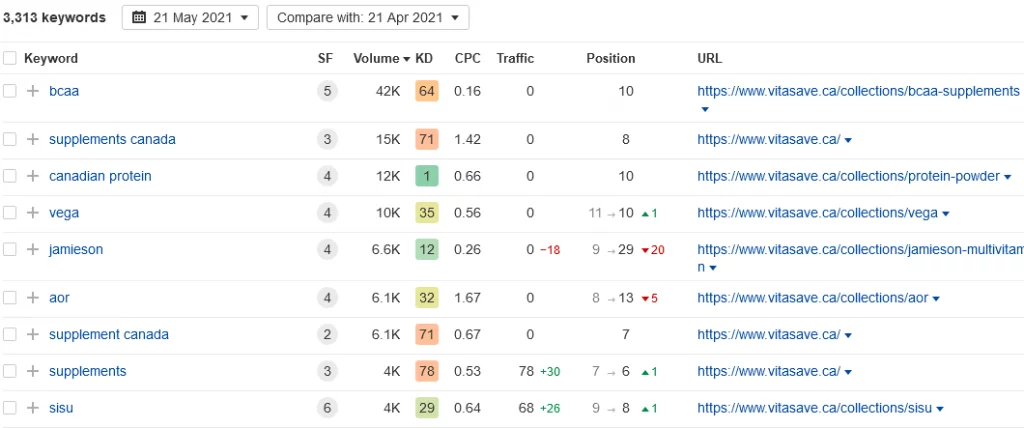This screenshot has width=1024, height=428.
Task: Tick the checkbox for canadian protein row
Action: 10,176
